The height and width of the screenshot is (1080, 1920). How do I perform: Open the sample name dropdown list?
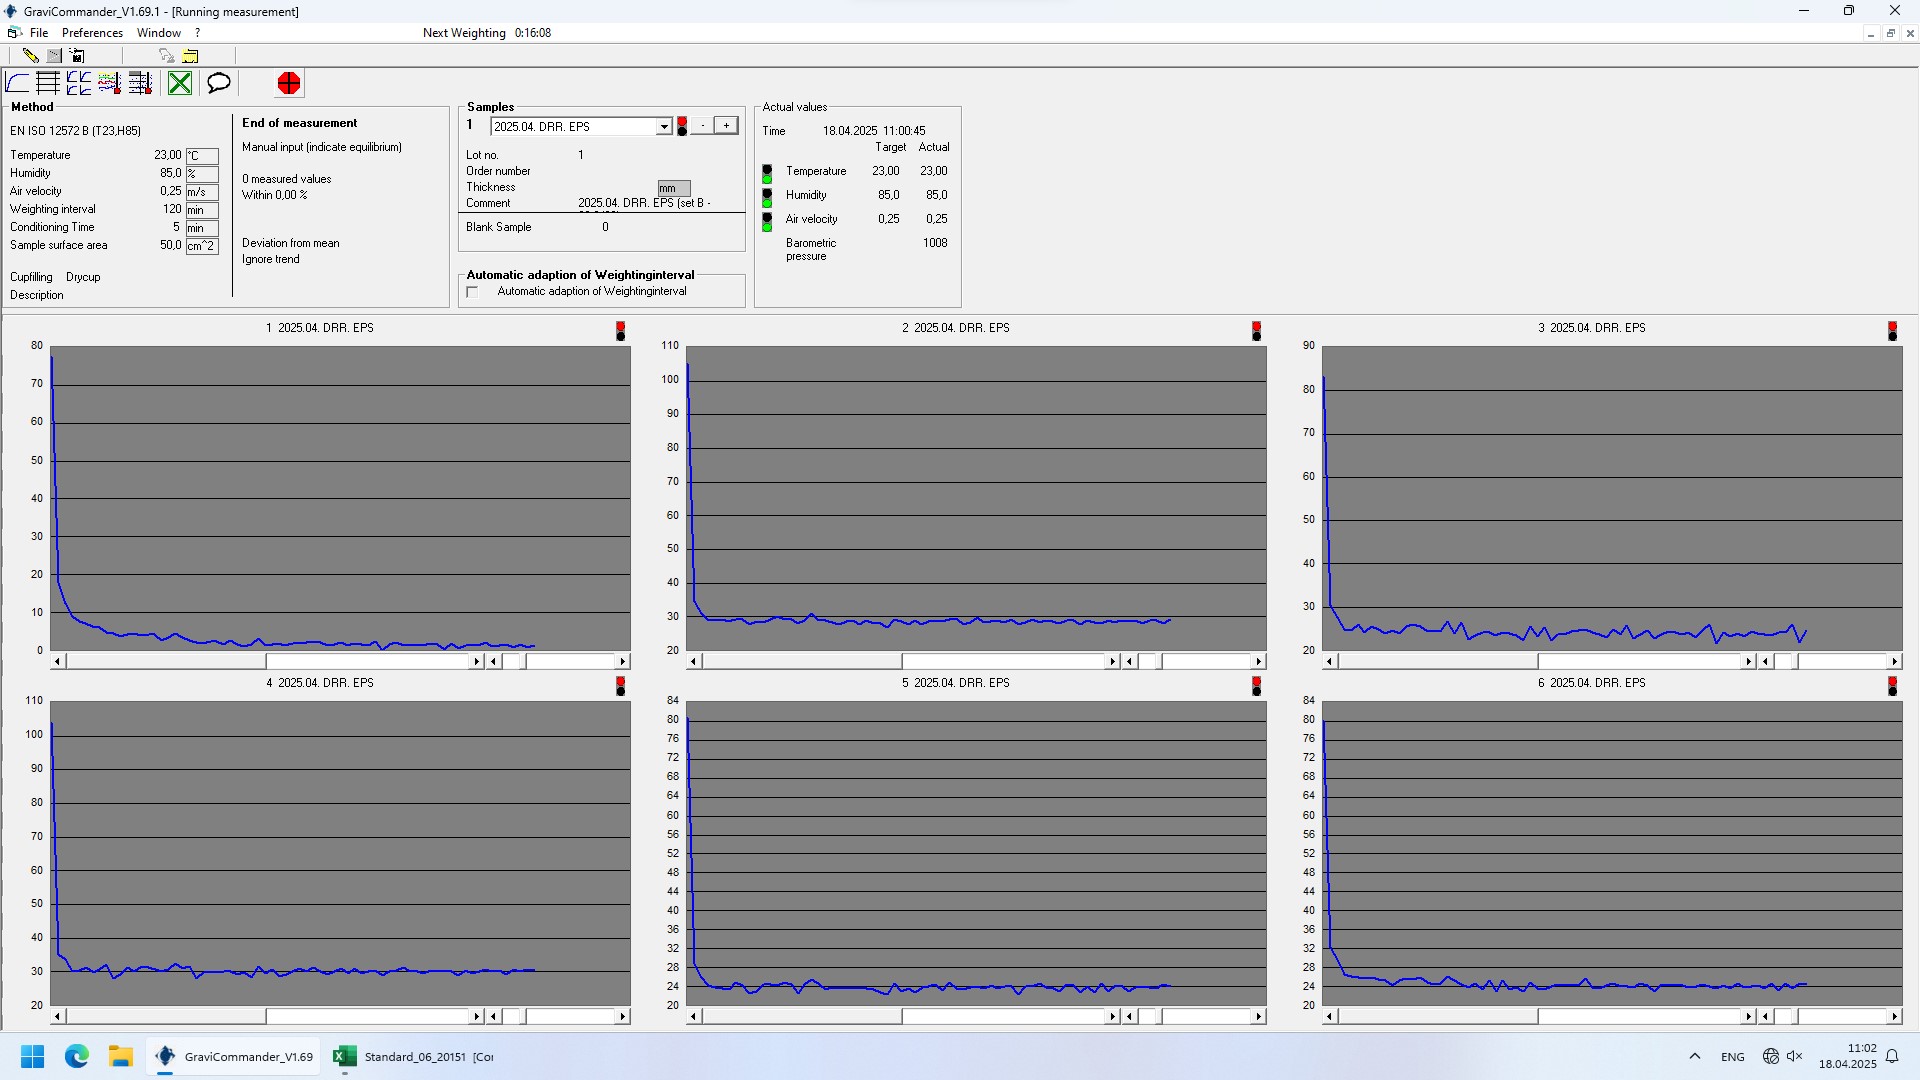coord(663,127)
